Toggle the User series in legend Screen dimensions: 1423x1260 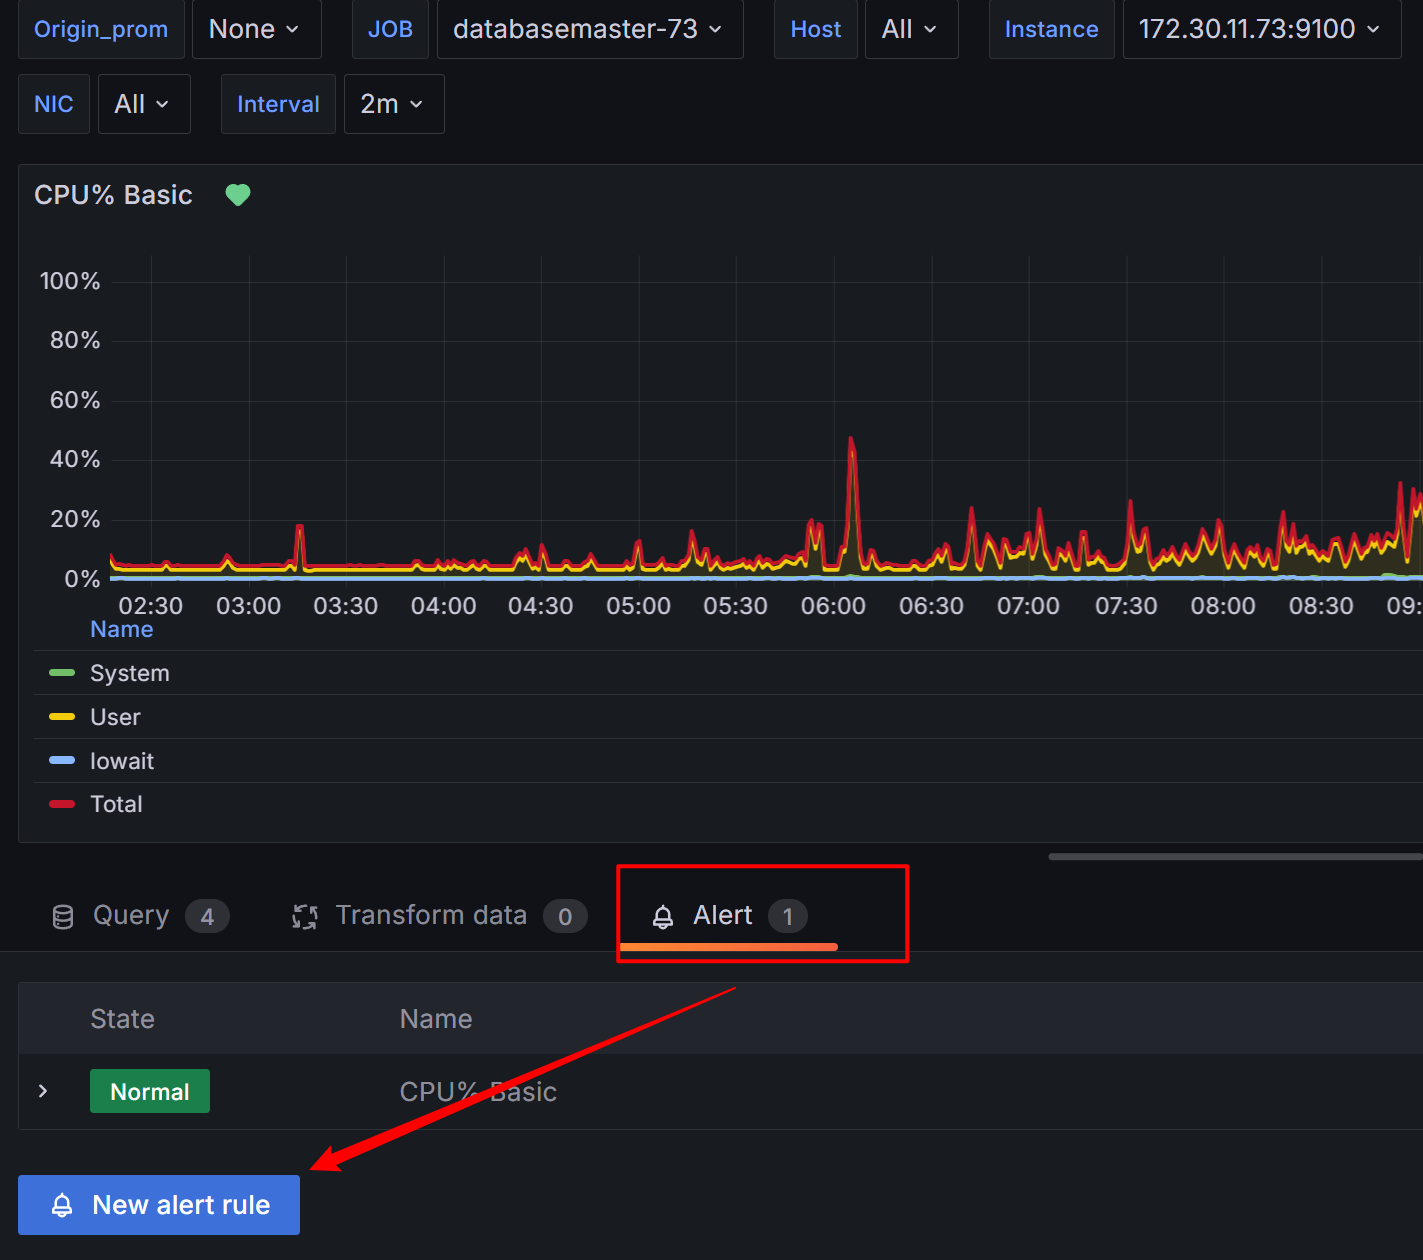(115, 717)
